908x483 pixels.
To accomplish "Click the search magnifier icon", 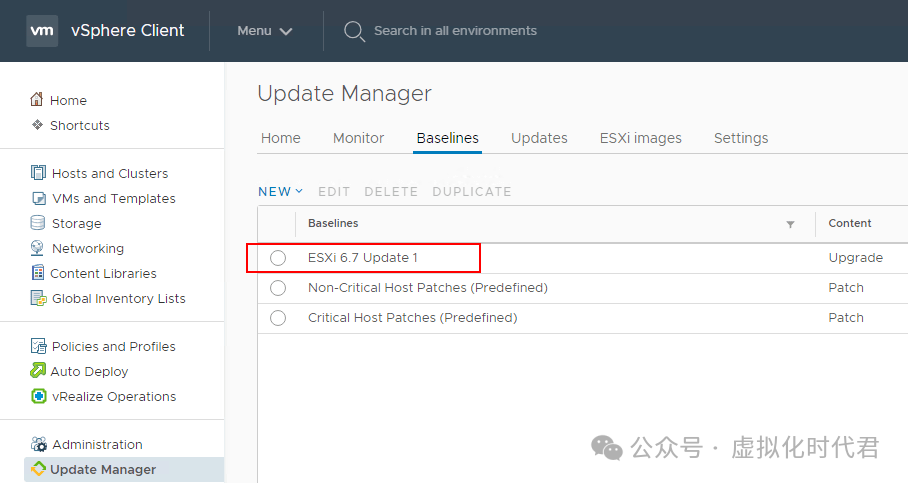I will pyautogui.click(x=354, y=31).
